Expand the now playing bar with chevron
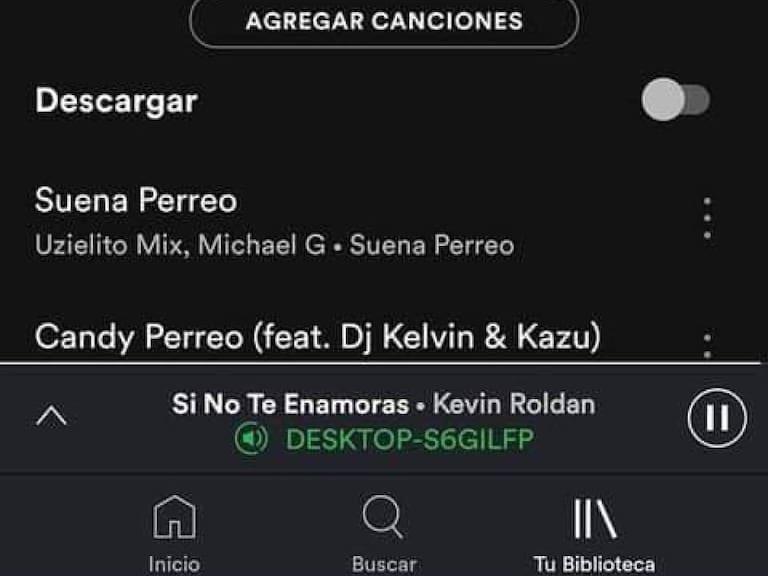Screen dimensions: 768x576 (51, 417)
